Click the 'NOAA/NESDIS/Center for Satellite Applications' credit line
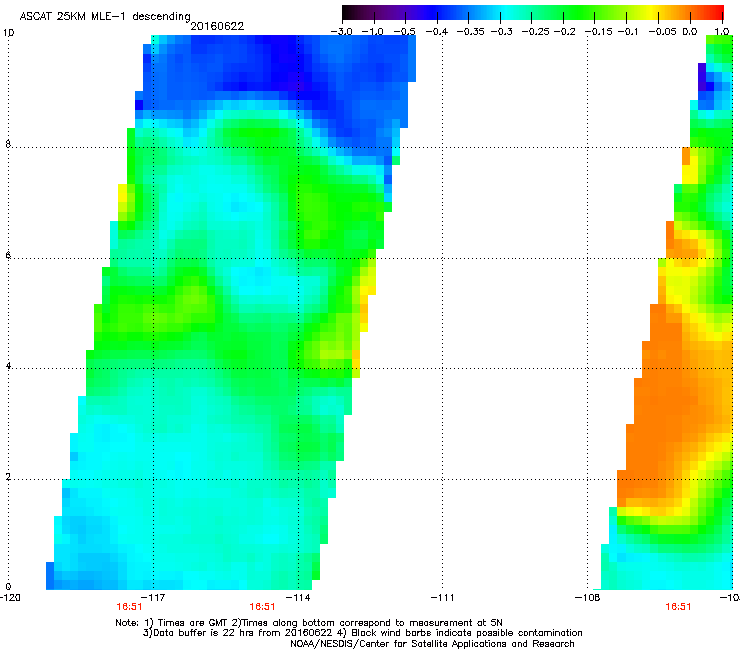Viewport: 740px width, 650px height. click(432, 644)
